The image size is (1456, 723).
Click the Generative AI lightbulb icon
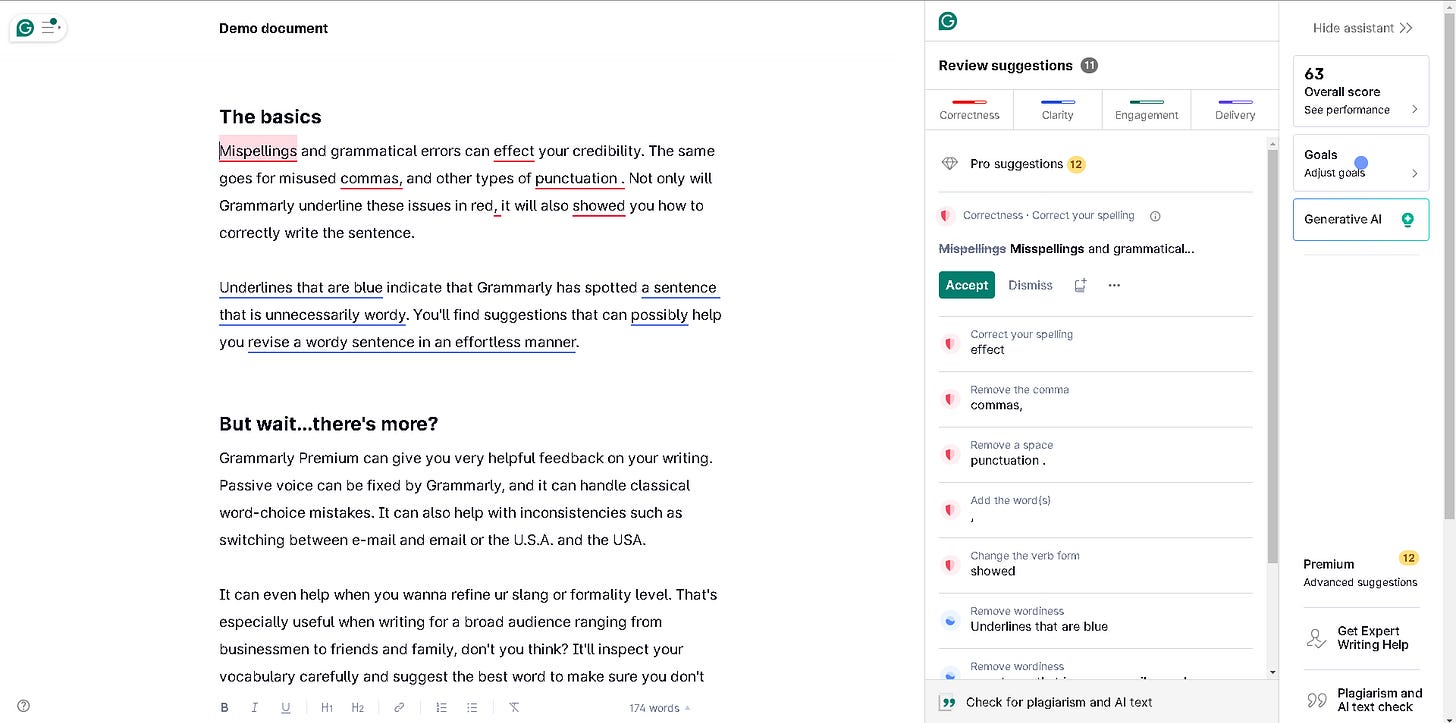coord(1408,219)
